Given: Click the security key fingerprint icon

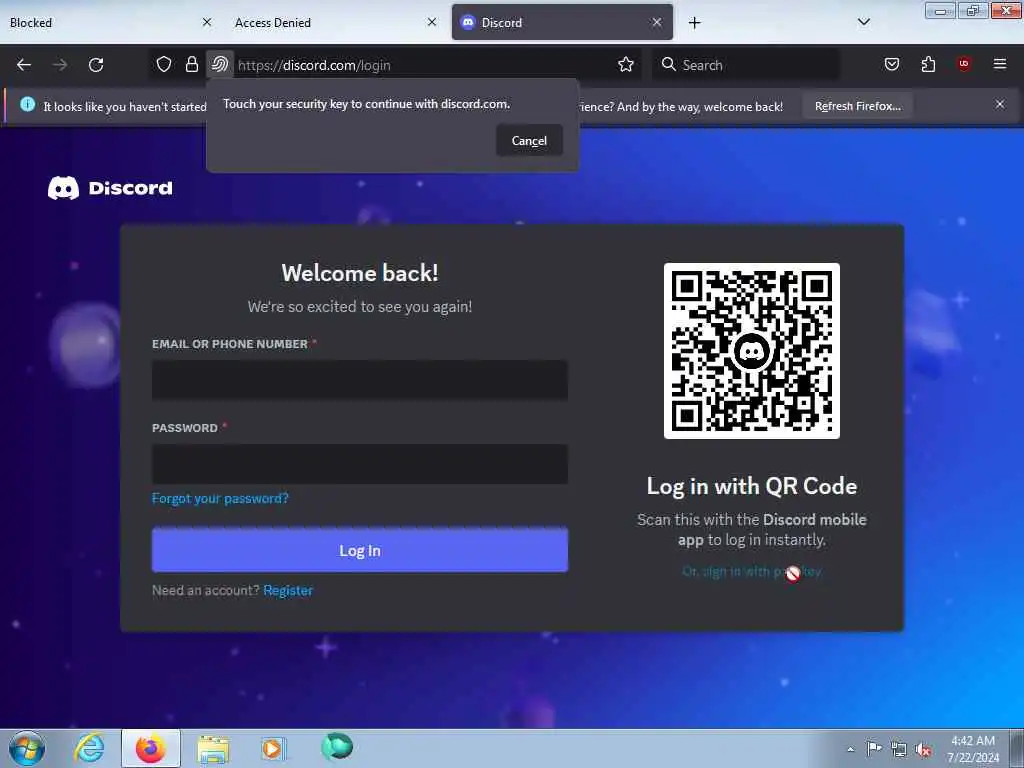Looking at the screenshot, I should click(x=220, y=65).
